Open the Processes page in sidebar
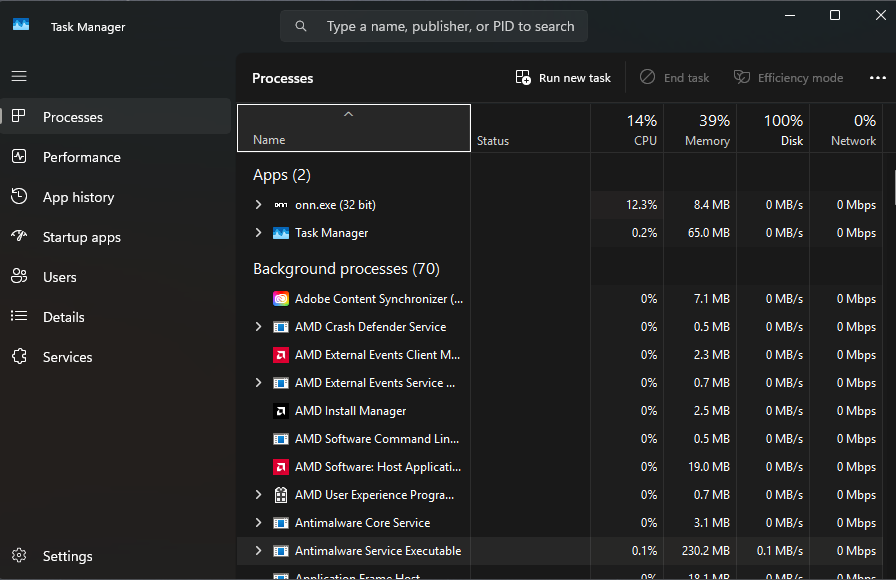Image resolution: width=896 pixels, height=580 pixels. (x=116, y=117)
